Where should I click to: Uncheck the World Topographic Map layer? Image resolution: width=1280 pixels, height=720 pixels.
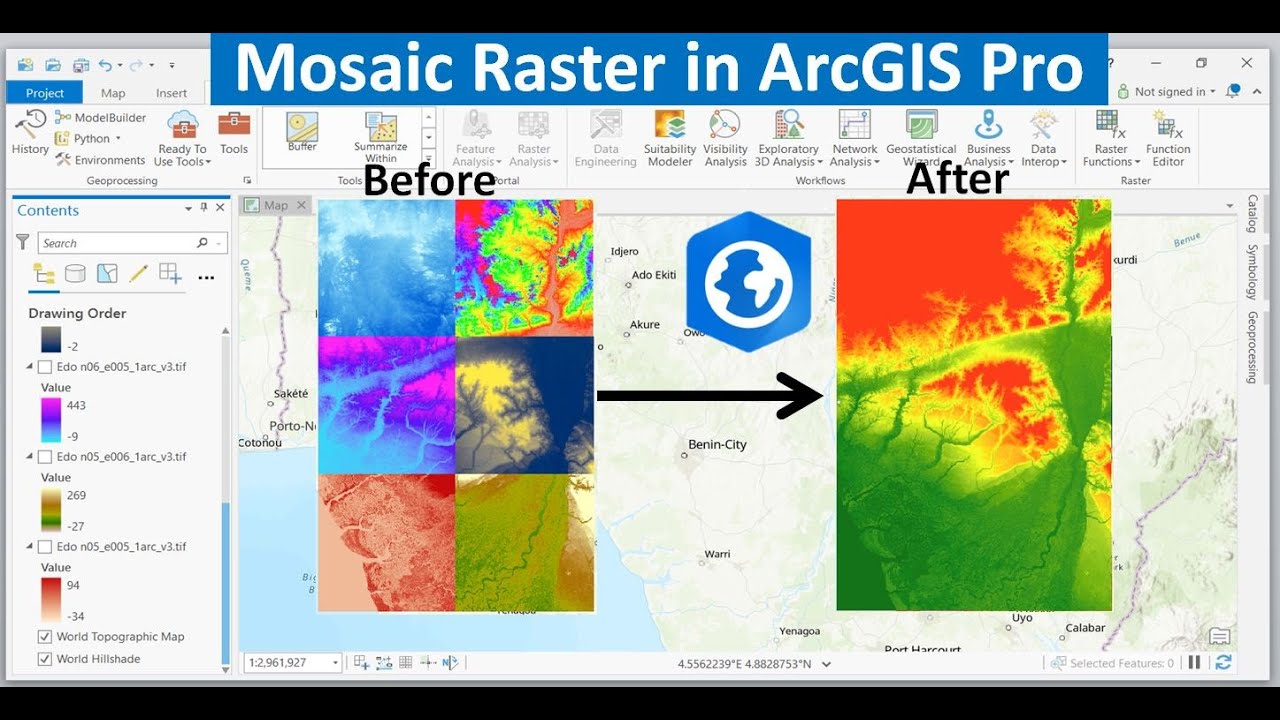tap(44, 637)
